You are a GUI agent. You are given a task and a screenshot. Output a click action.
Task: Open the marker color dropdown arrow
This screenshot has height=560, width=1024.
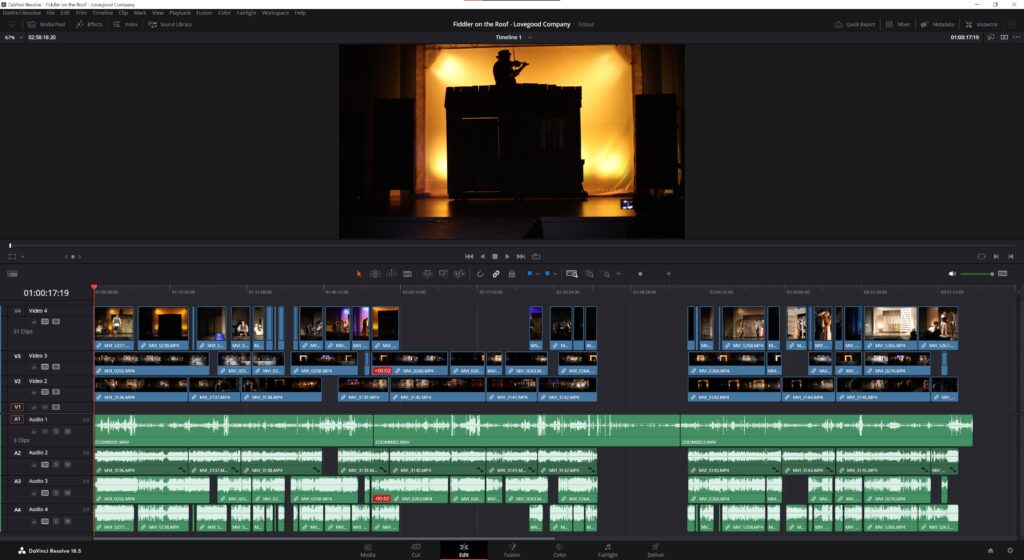tap(557, 273)
